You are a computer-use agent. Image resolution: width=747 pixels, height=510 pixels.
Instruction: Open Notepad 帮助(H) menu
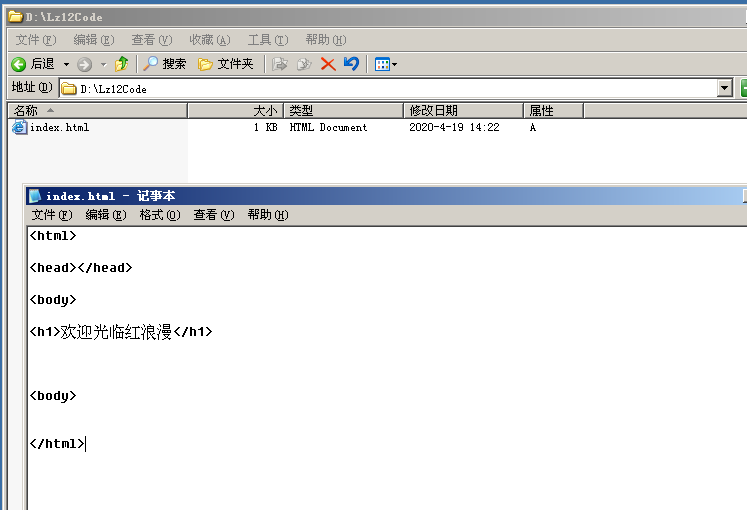click(268, 215)
